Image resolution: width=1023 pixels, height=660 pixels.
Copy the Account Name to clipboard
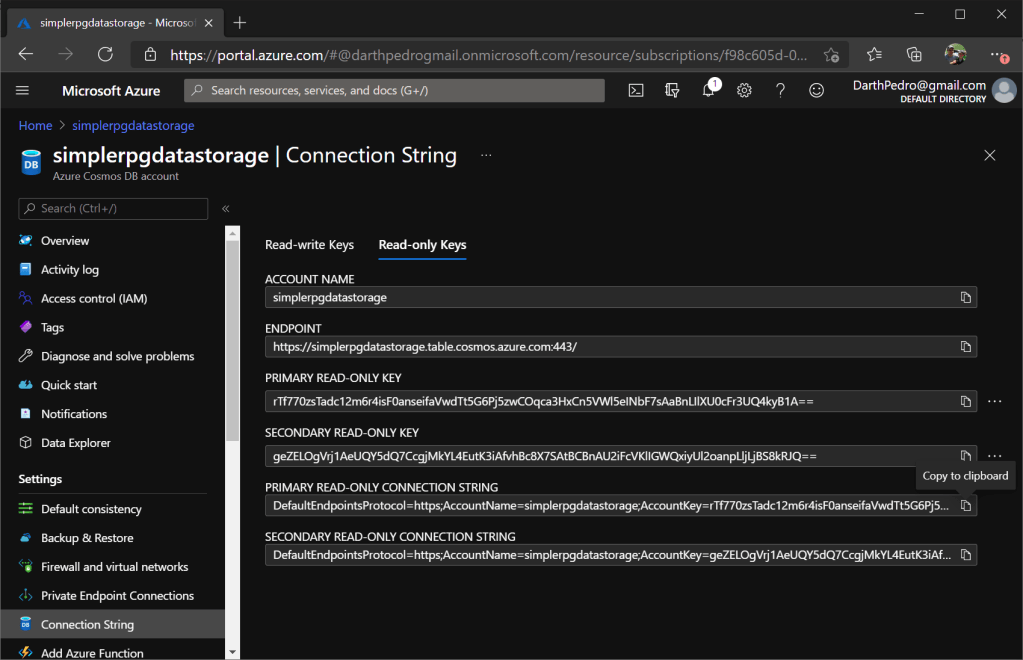[x=966, y=298]
